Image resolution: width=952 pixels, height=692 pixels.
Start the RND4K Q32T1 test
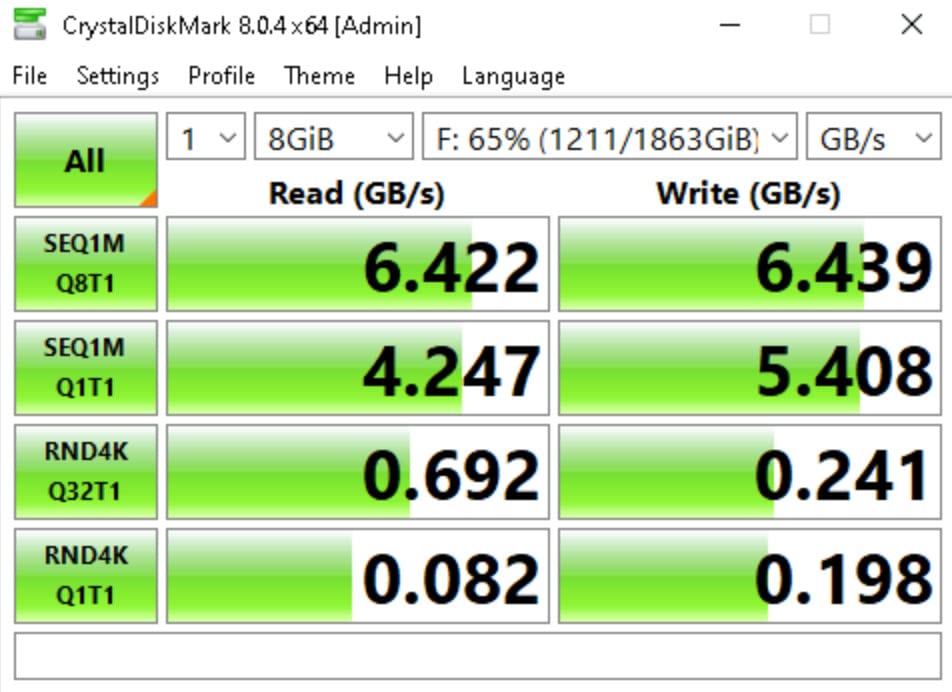(86, 472)
